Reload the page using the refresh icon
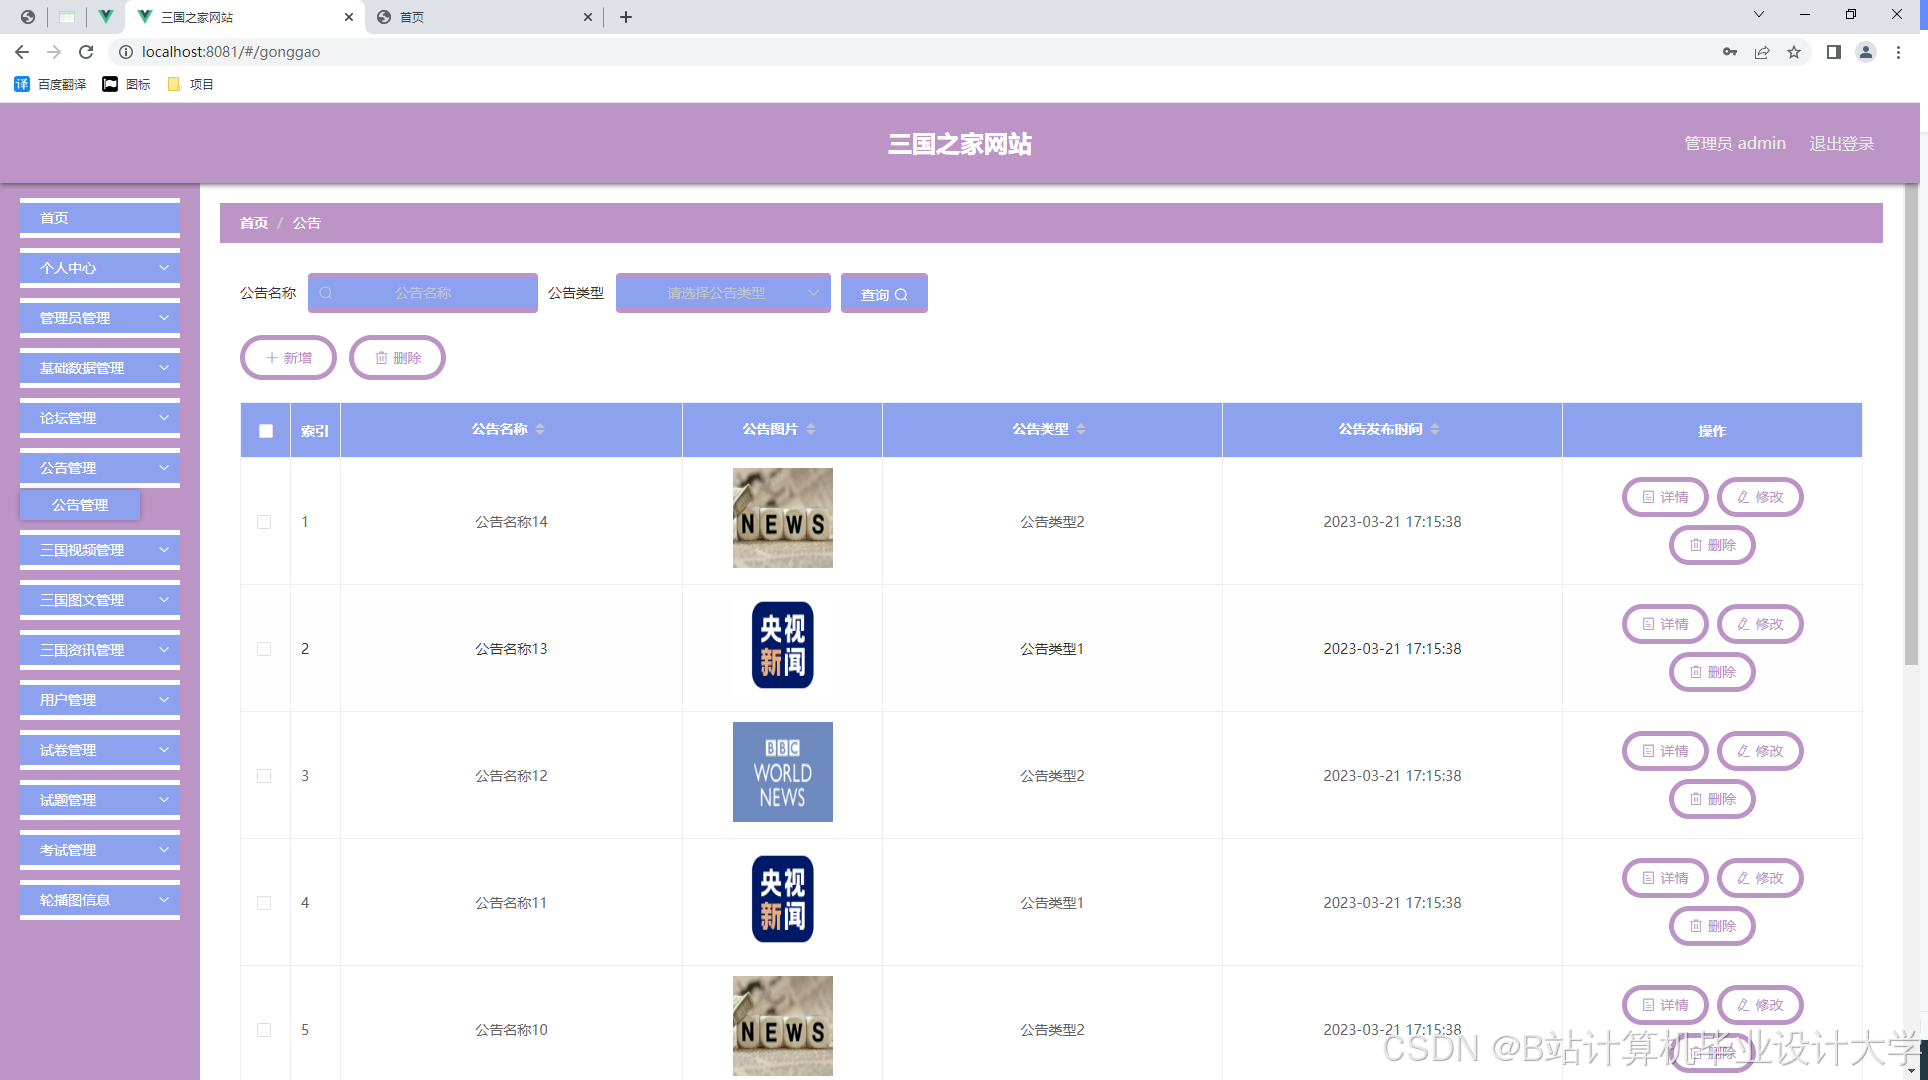 86,52
